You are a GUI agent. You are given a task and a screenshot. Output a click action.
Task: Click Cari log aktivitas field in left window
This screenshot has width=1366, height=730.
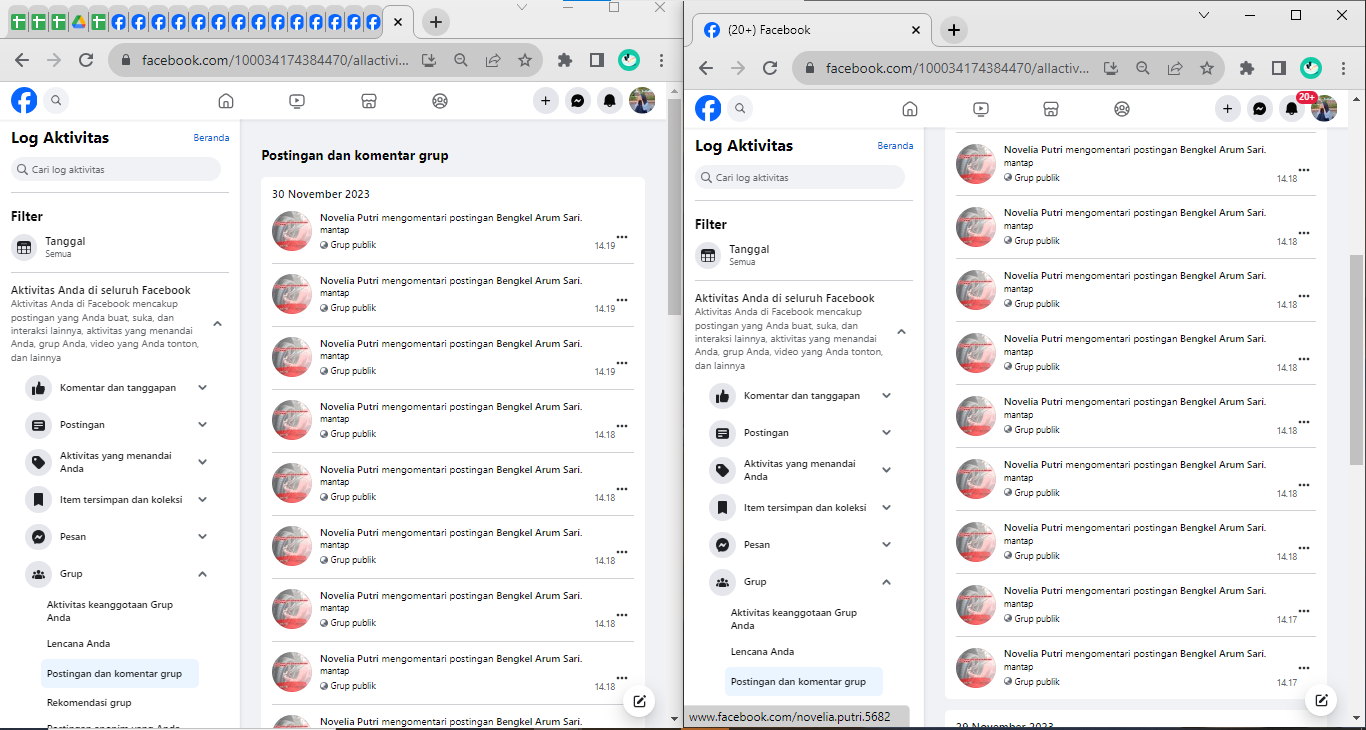tap(116, 170)
